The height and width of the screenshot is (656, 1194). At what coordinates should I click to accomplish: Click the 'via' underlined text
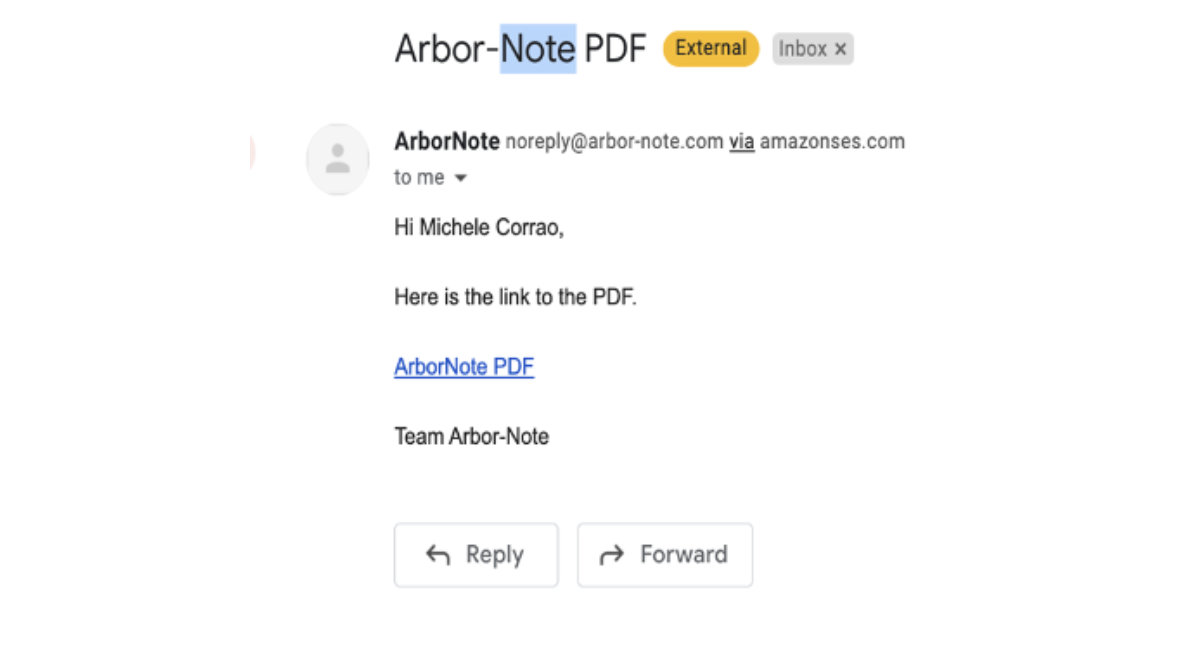coord(742,142)
